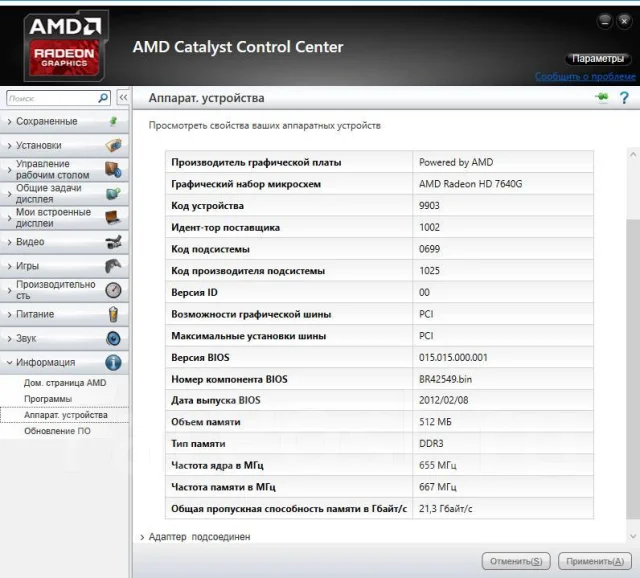Screen dimensions: 640x578
Task: Click the Код устройства 9903 value
Action: pyautogui.click(x=429, y=206)
